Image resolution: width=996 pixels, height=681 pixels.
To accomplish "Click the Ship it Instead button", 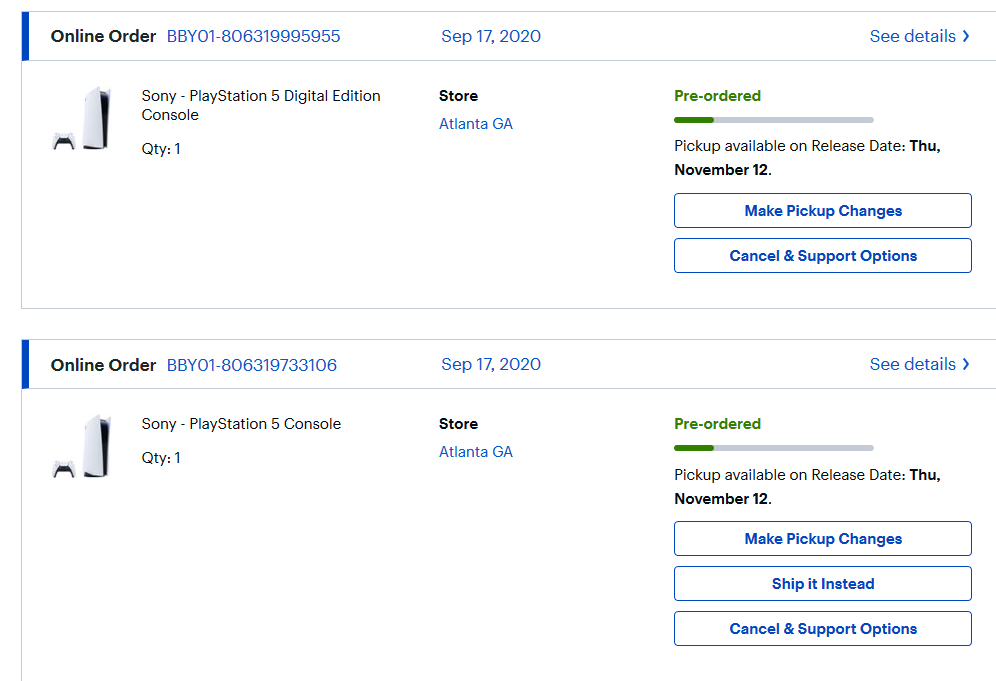I will point(823,583).
